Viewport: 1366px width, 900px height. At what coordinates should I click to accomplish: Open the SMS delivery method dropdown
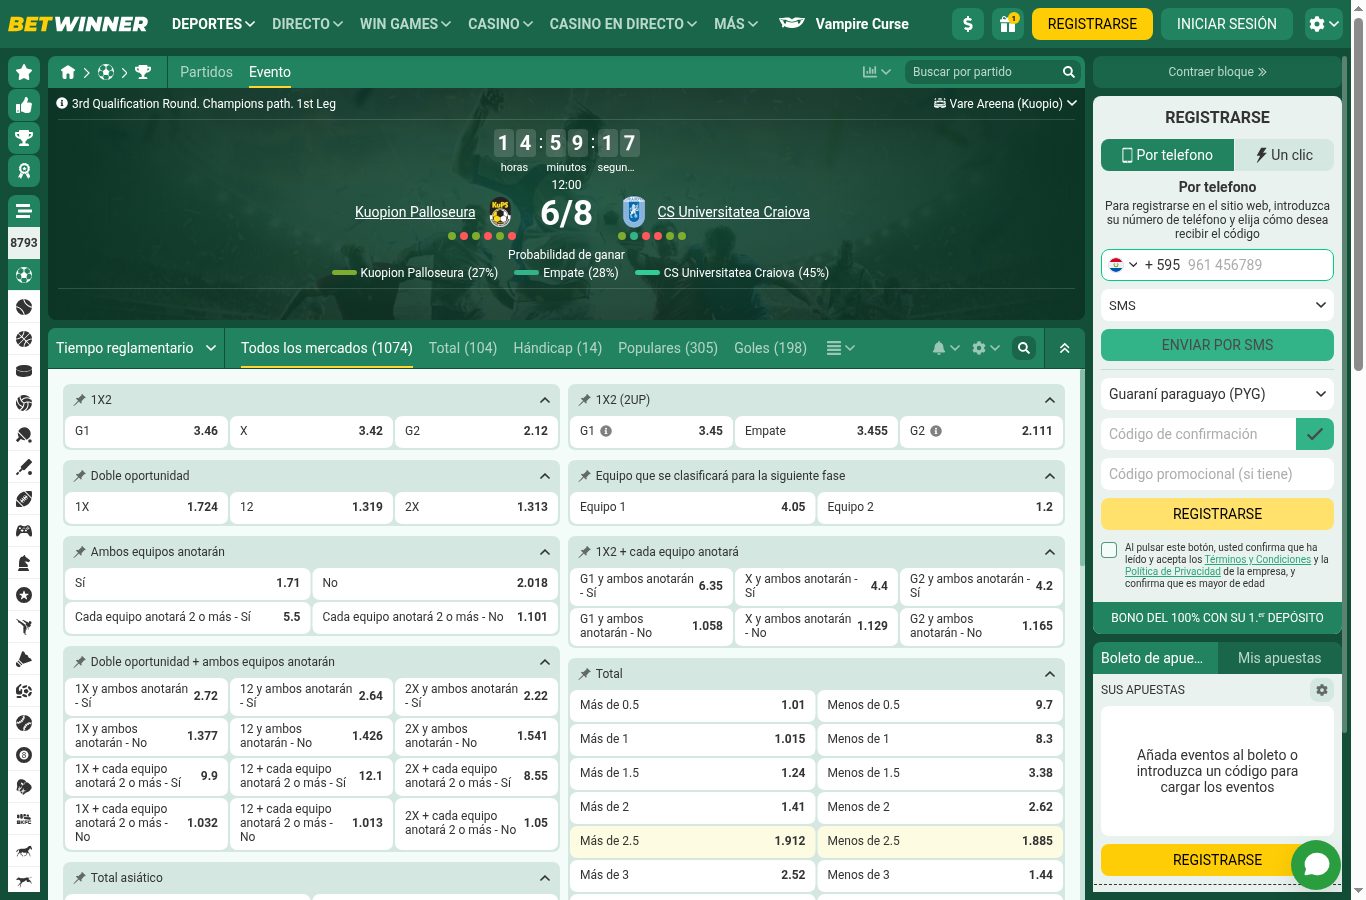[x=1217, y=306]
